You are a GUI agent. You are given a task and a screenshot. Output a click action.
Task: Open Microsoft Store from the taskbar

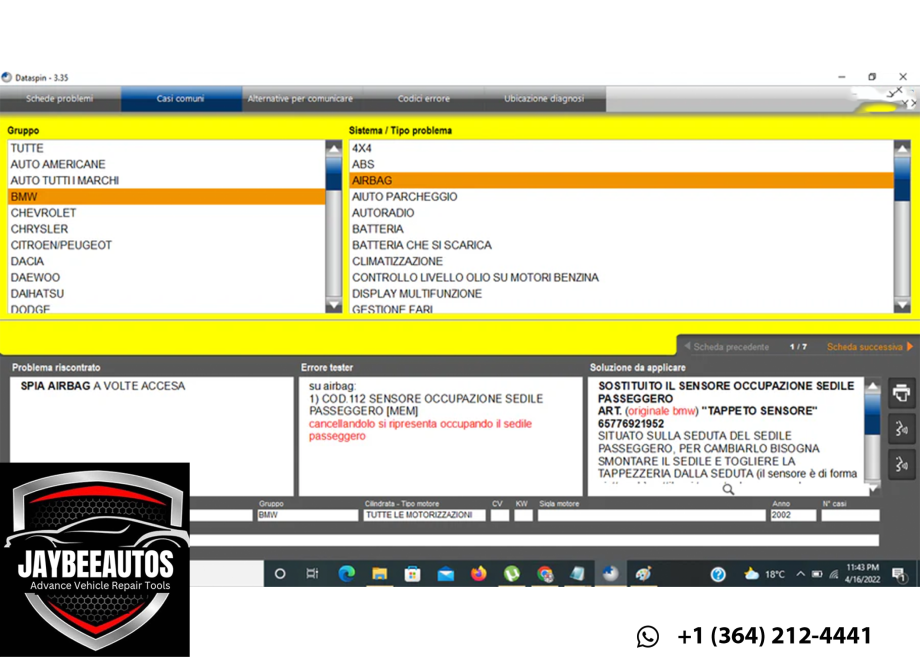pos(412,574)
